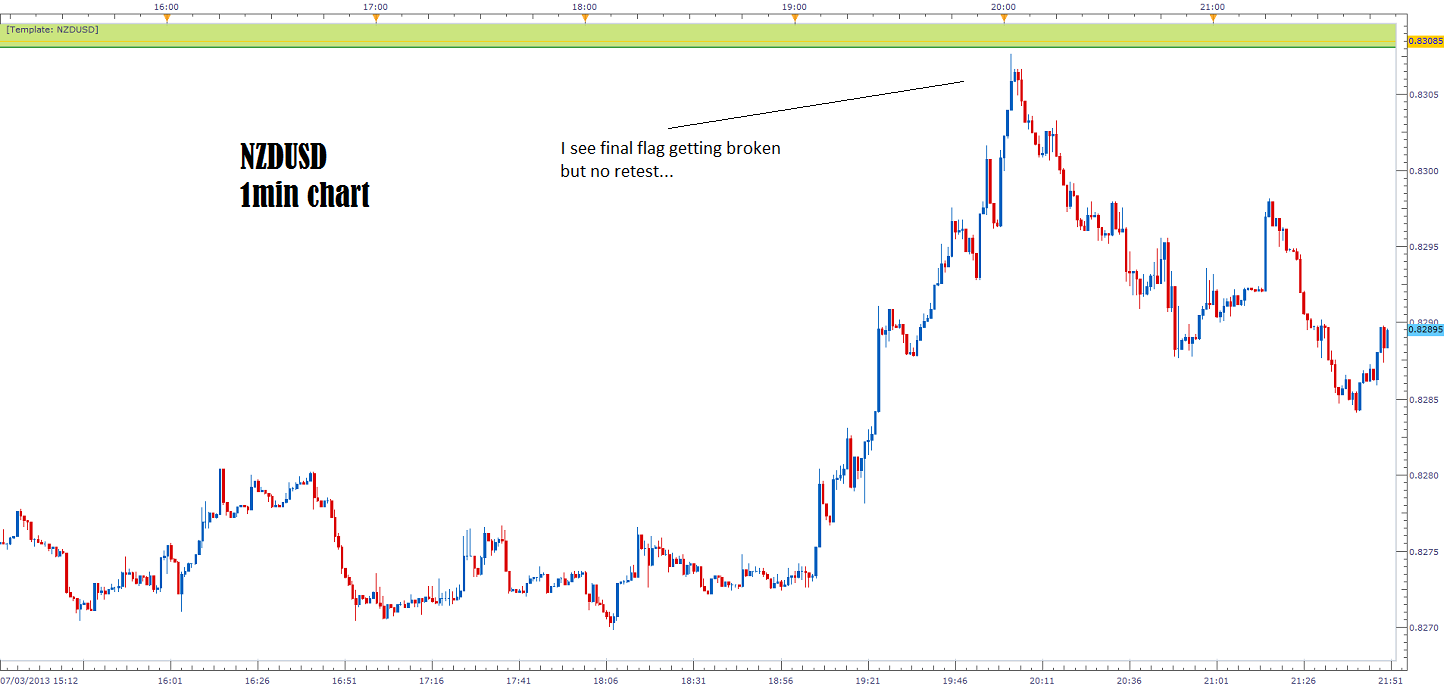Click the orange triangle marker at 21:00
Image resolution: width=1450 pixels, height=689 pixels.
tap(1213, 17)
